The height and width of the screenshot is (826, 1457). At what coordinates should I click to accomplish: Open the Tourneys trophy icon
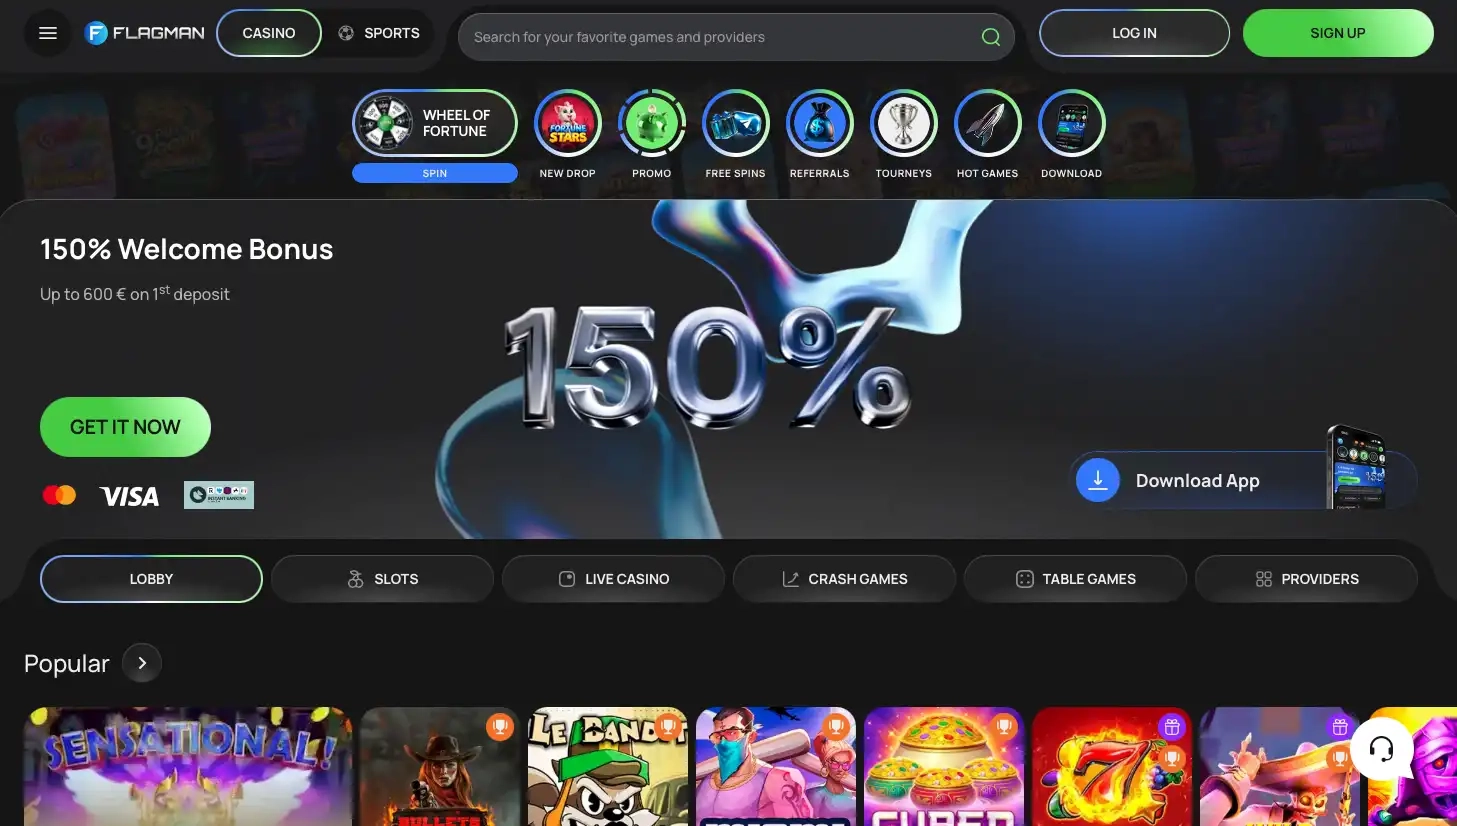click(903, 124)
